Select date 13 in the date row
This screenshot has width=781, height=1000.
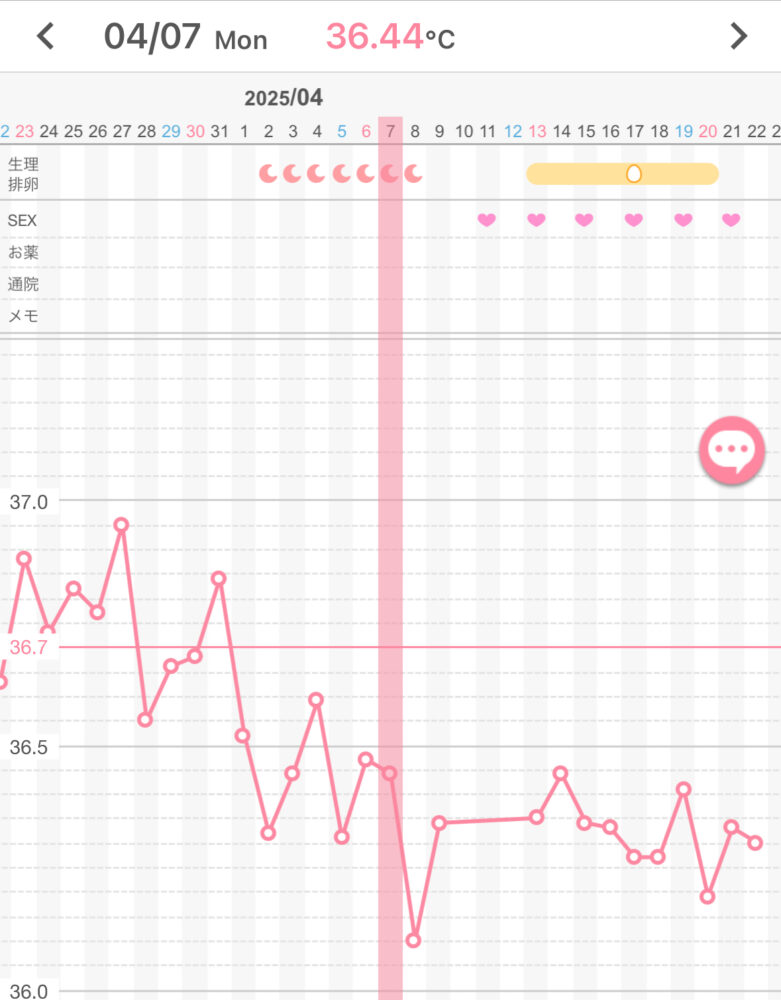tap(537, 131)
